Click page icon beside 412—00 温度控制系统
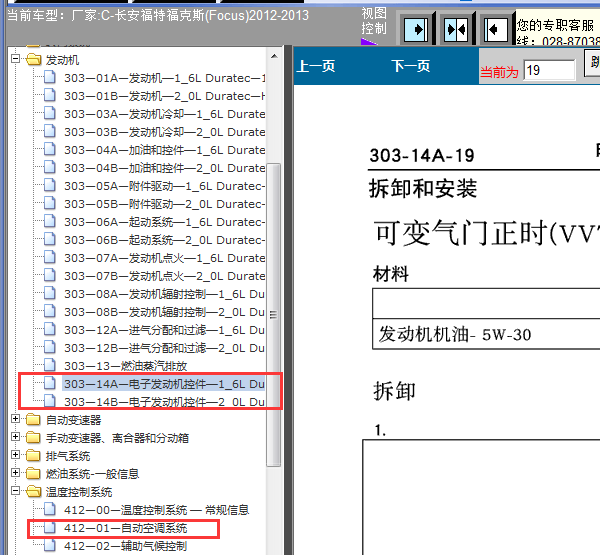 [x=49, y=509]
